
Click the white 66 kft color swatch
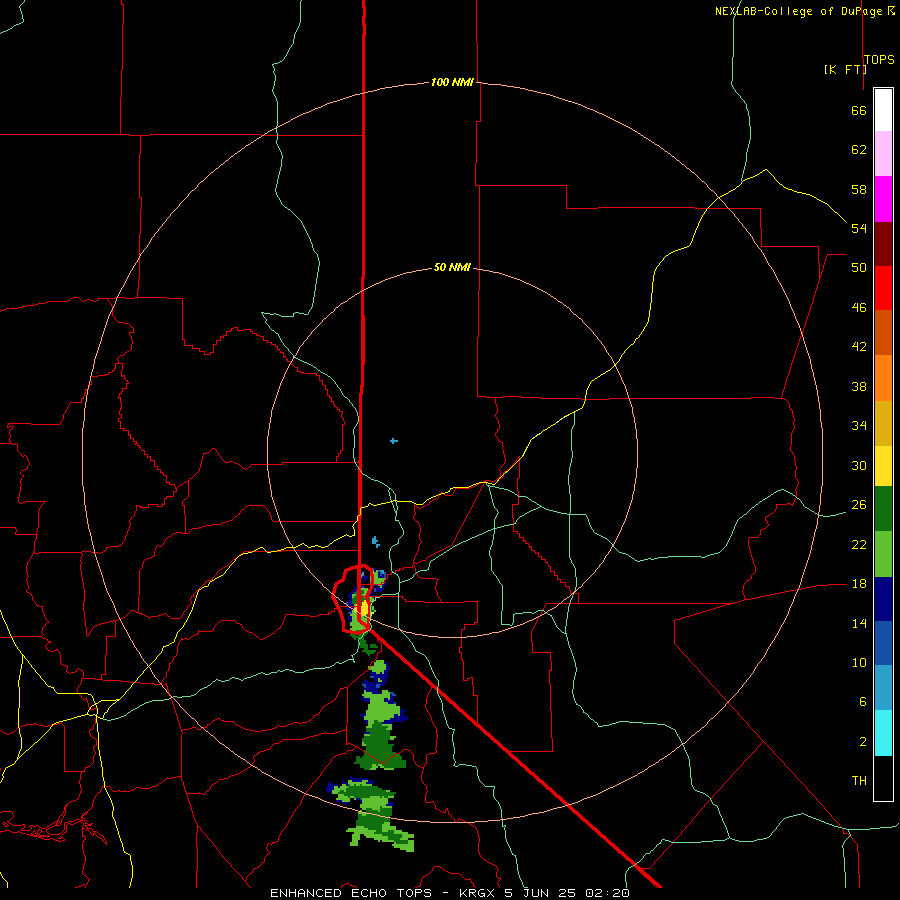(883, 110)
